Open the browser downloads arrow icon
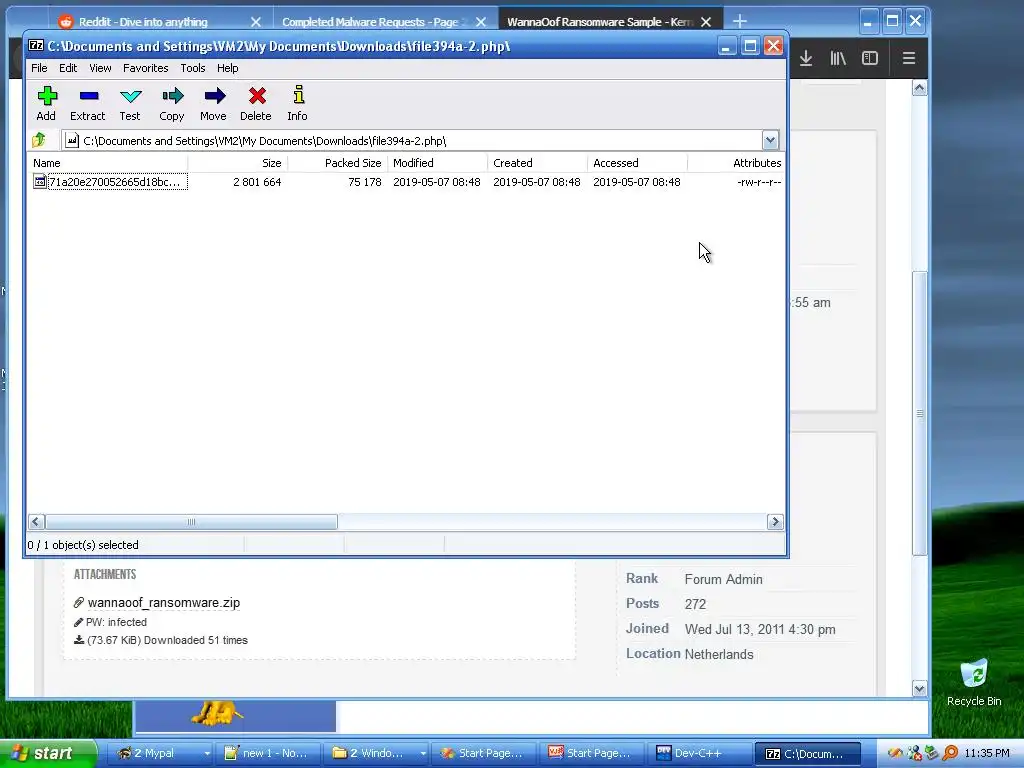 tap(806, 58)
